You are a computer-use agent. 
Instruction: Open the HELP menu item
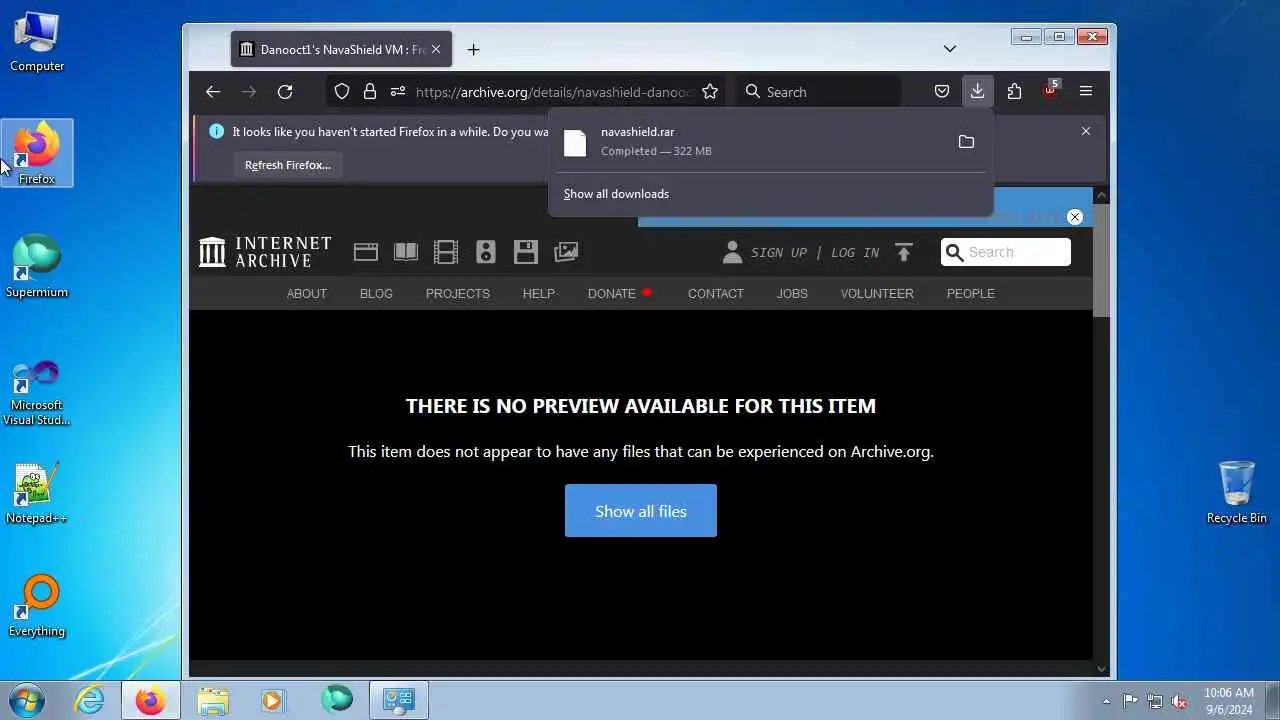click(x=538, y=293)
